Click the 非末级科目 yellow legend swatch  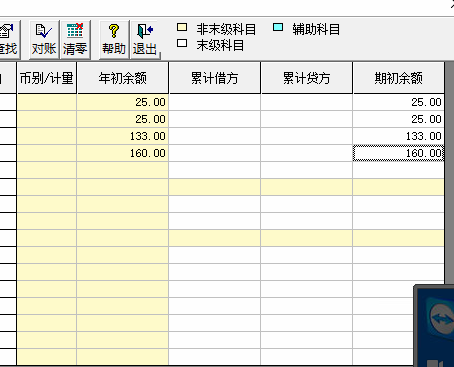point(182,27)
